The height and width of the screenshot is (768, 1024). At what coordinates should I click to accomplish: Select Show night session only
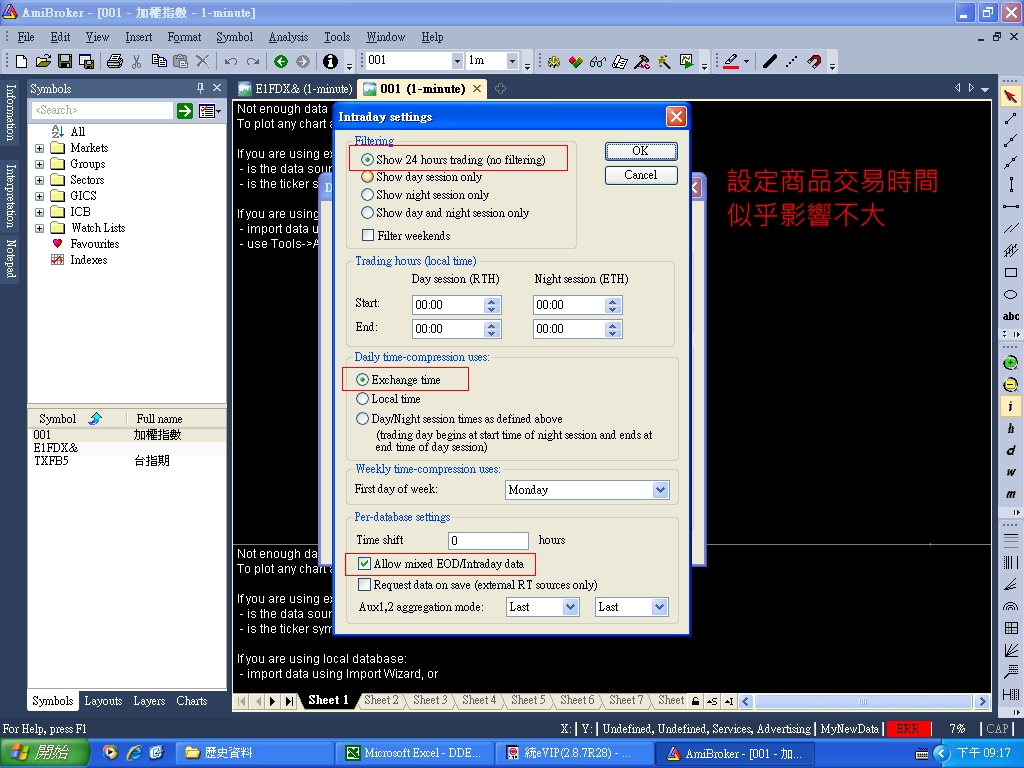368,195
